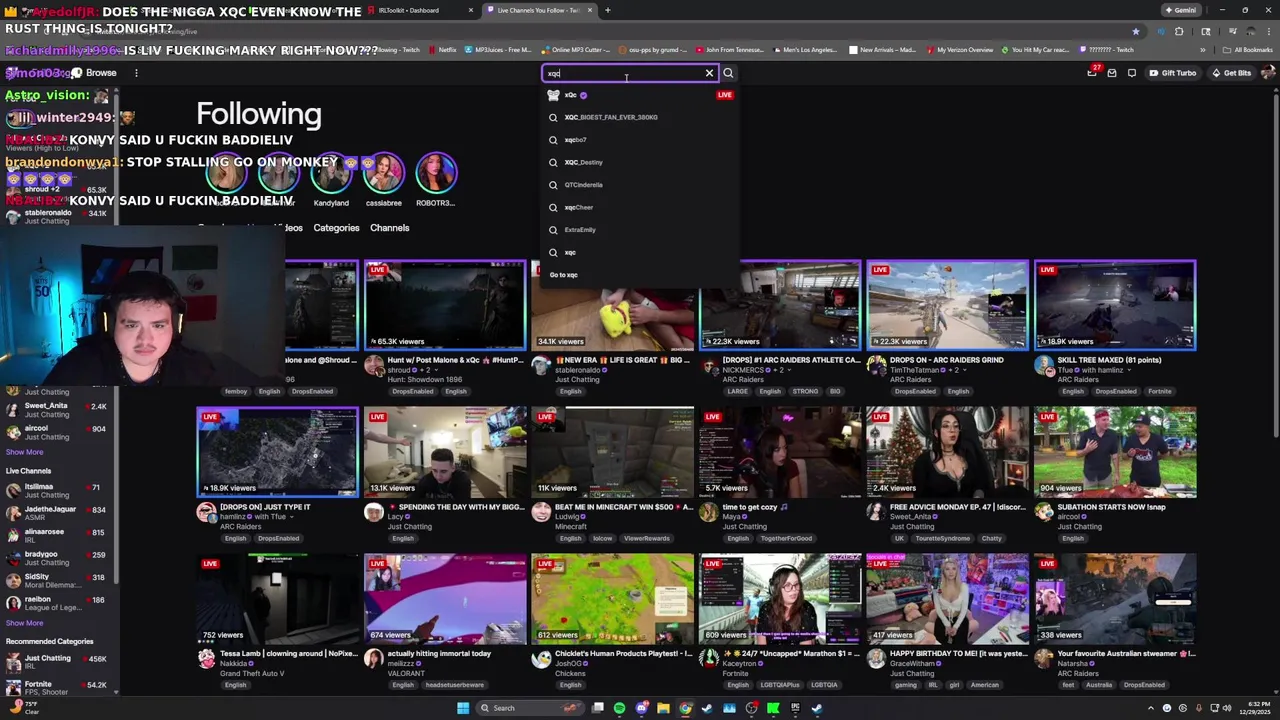Open File Explorer from the taskbar

click(x=663, y=708)
